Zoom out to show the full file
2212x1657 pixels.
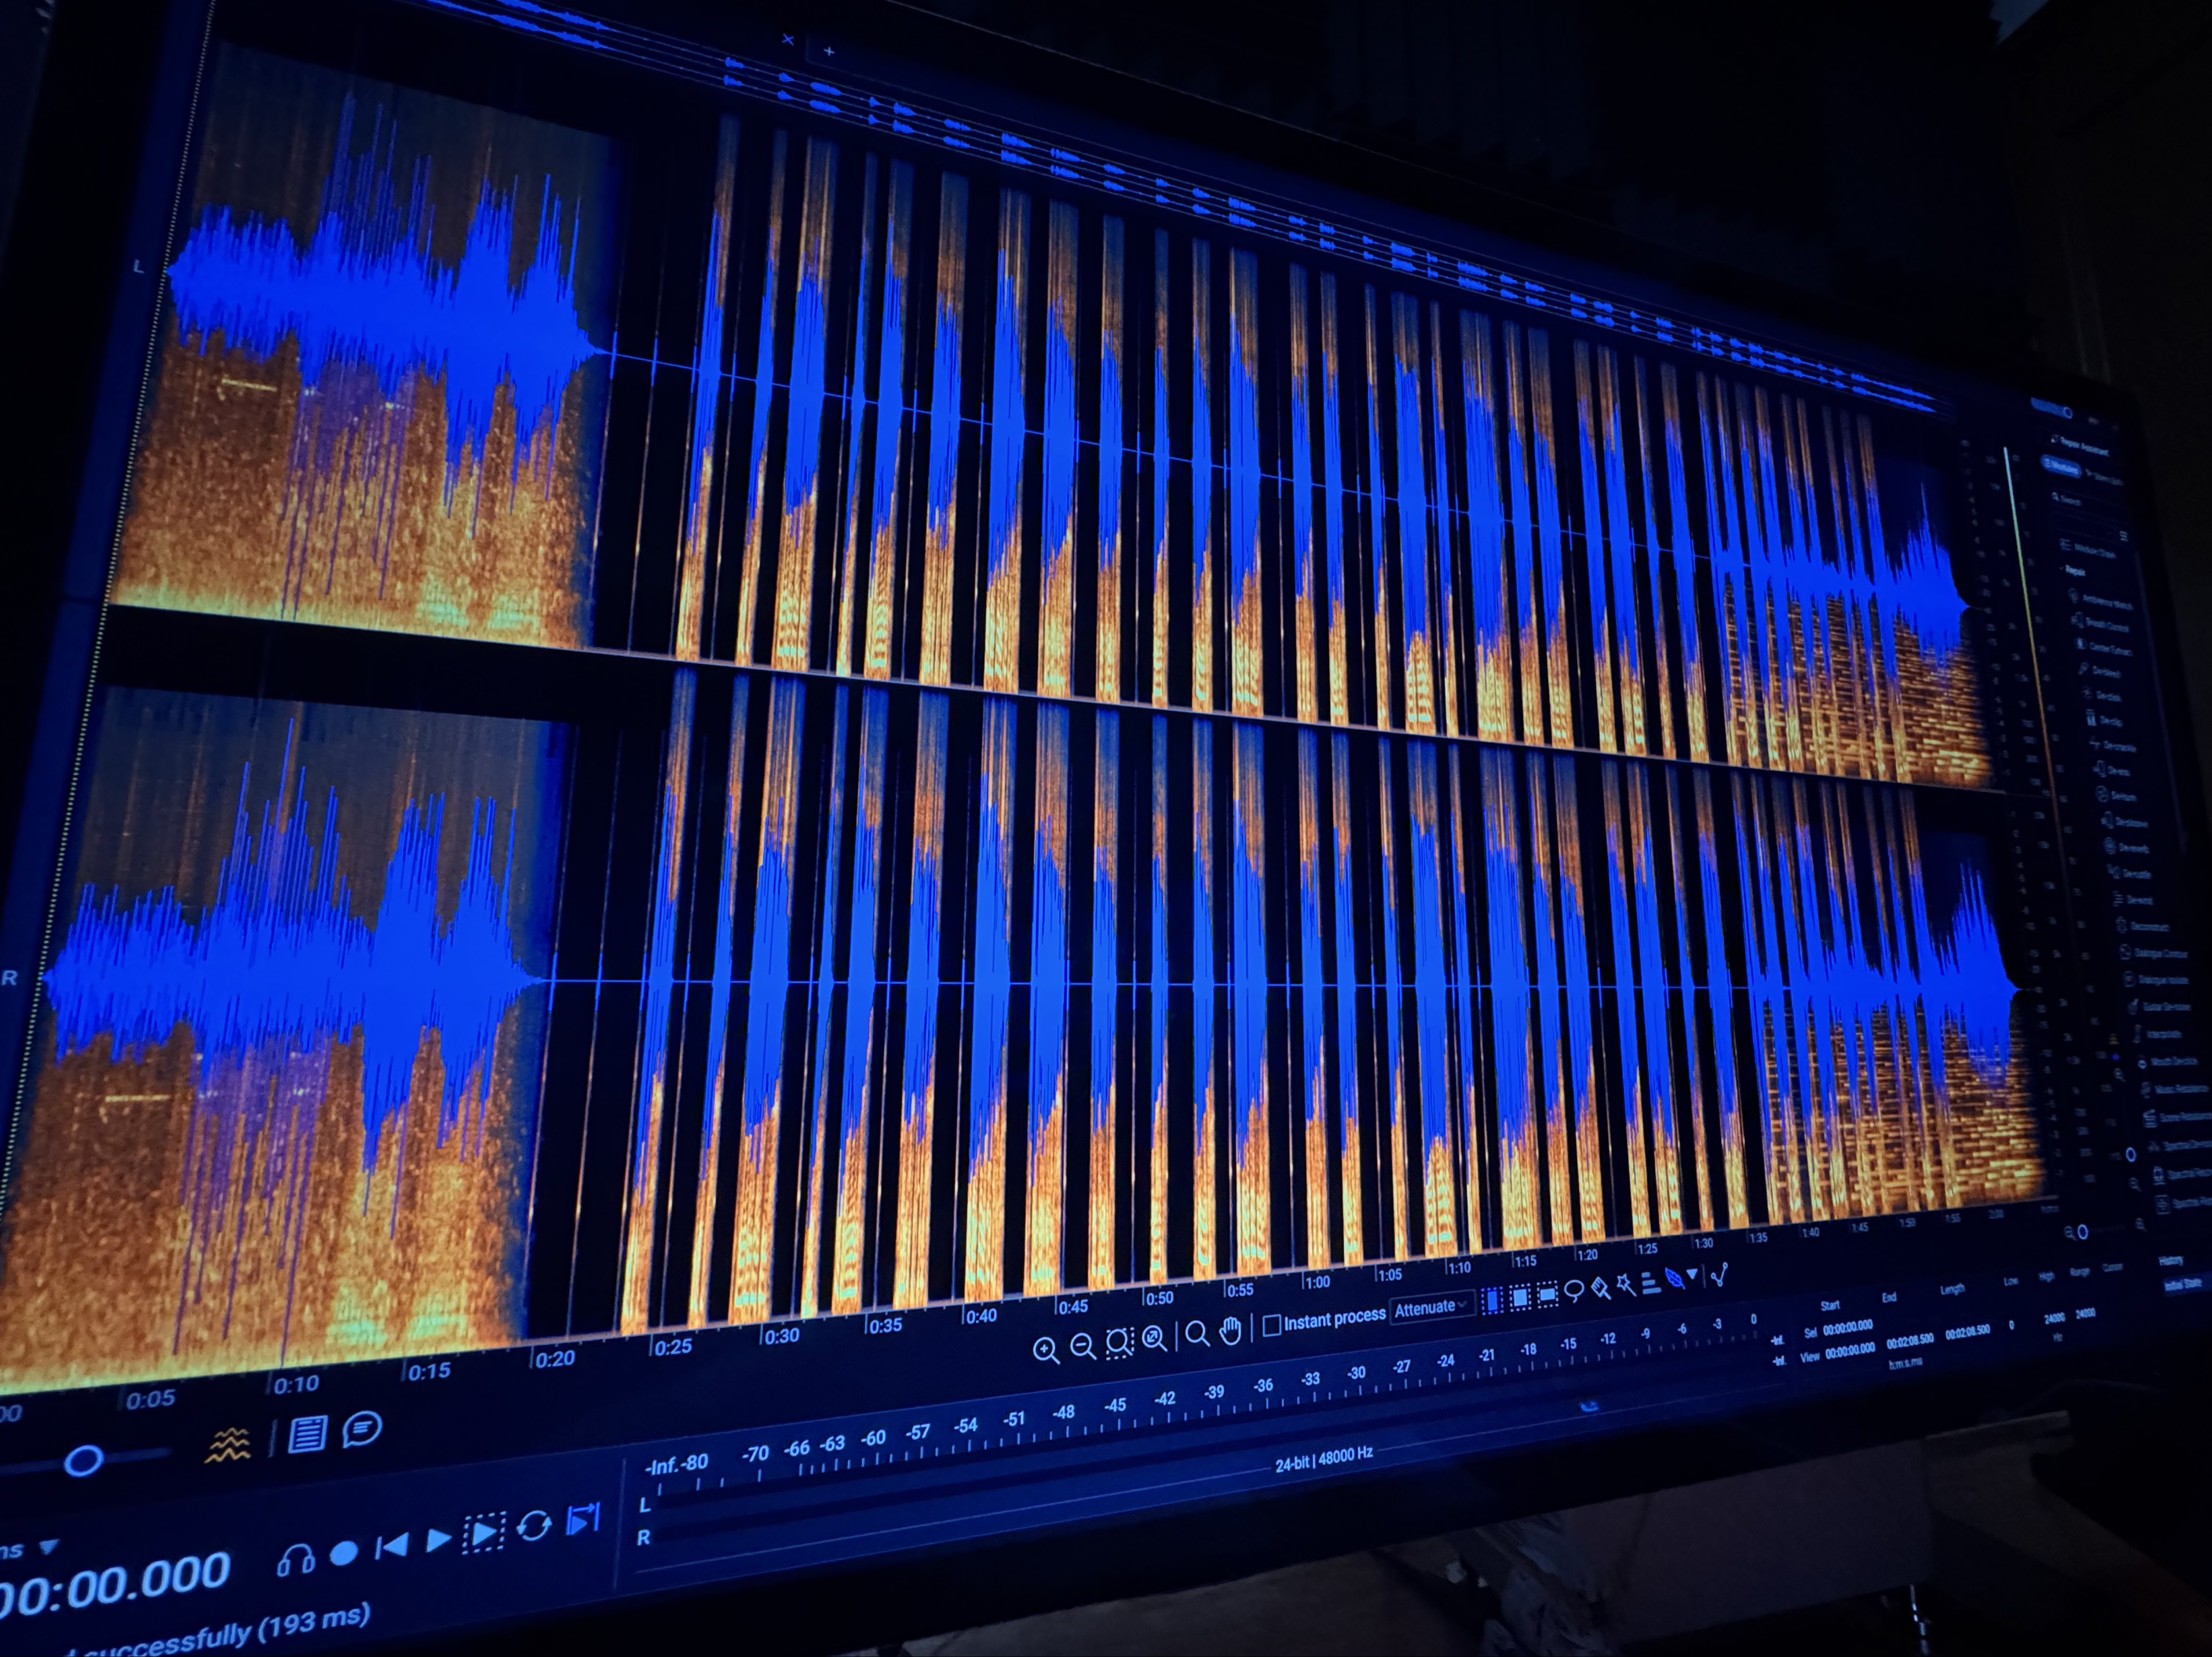[x=1155, y=1337]
